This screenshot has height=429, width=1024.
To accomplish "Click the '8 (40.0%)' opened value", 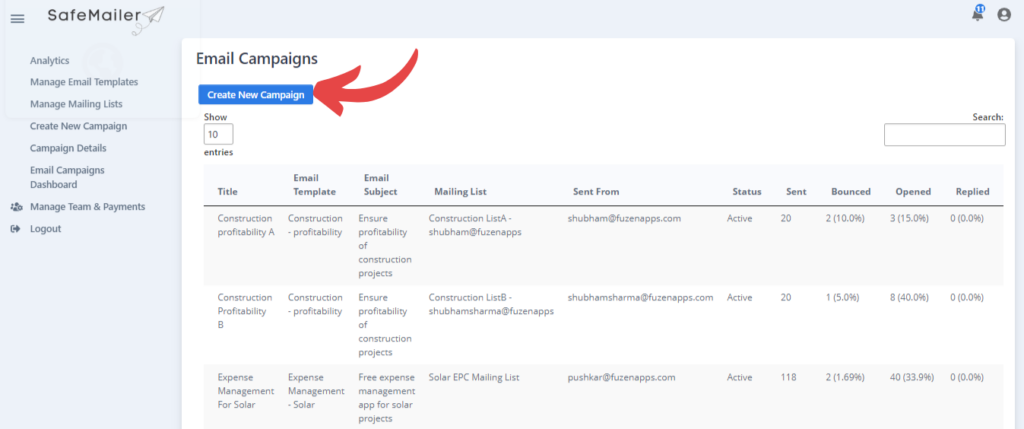I will pos(909,298).
